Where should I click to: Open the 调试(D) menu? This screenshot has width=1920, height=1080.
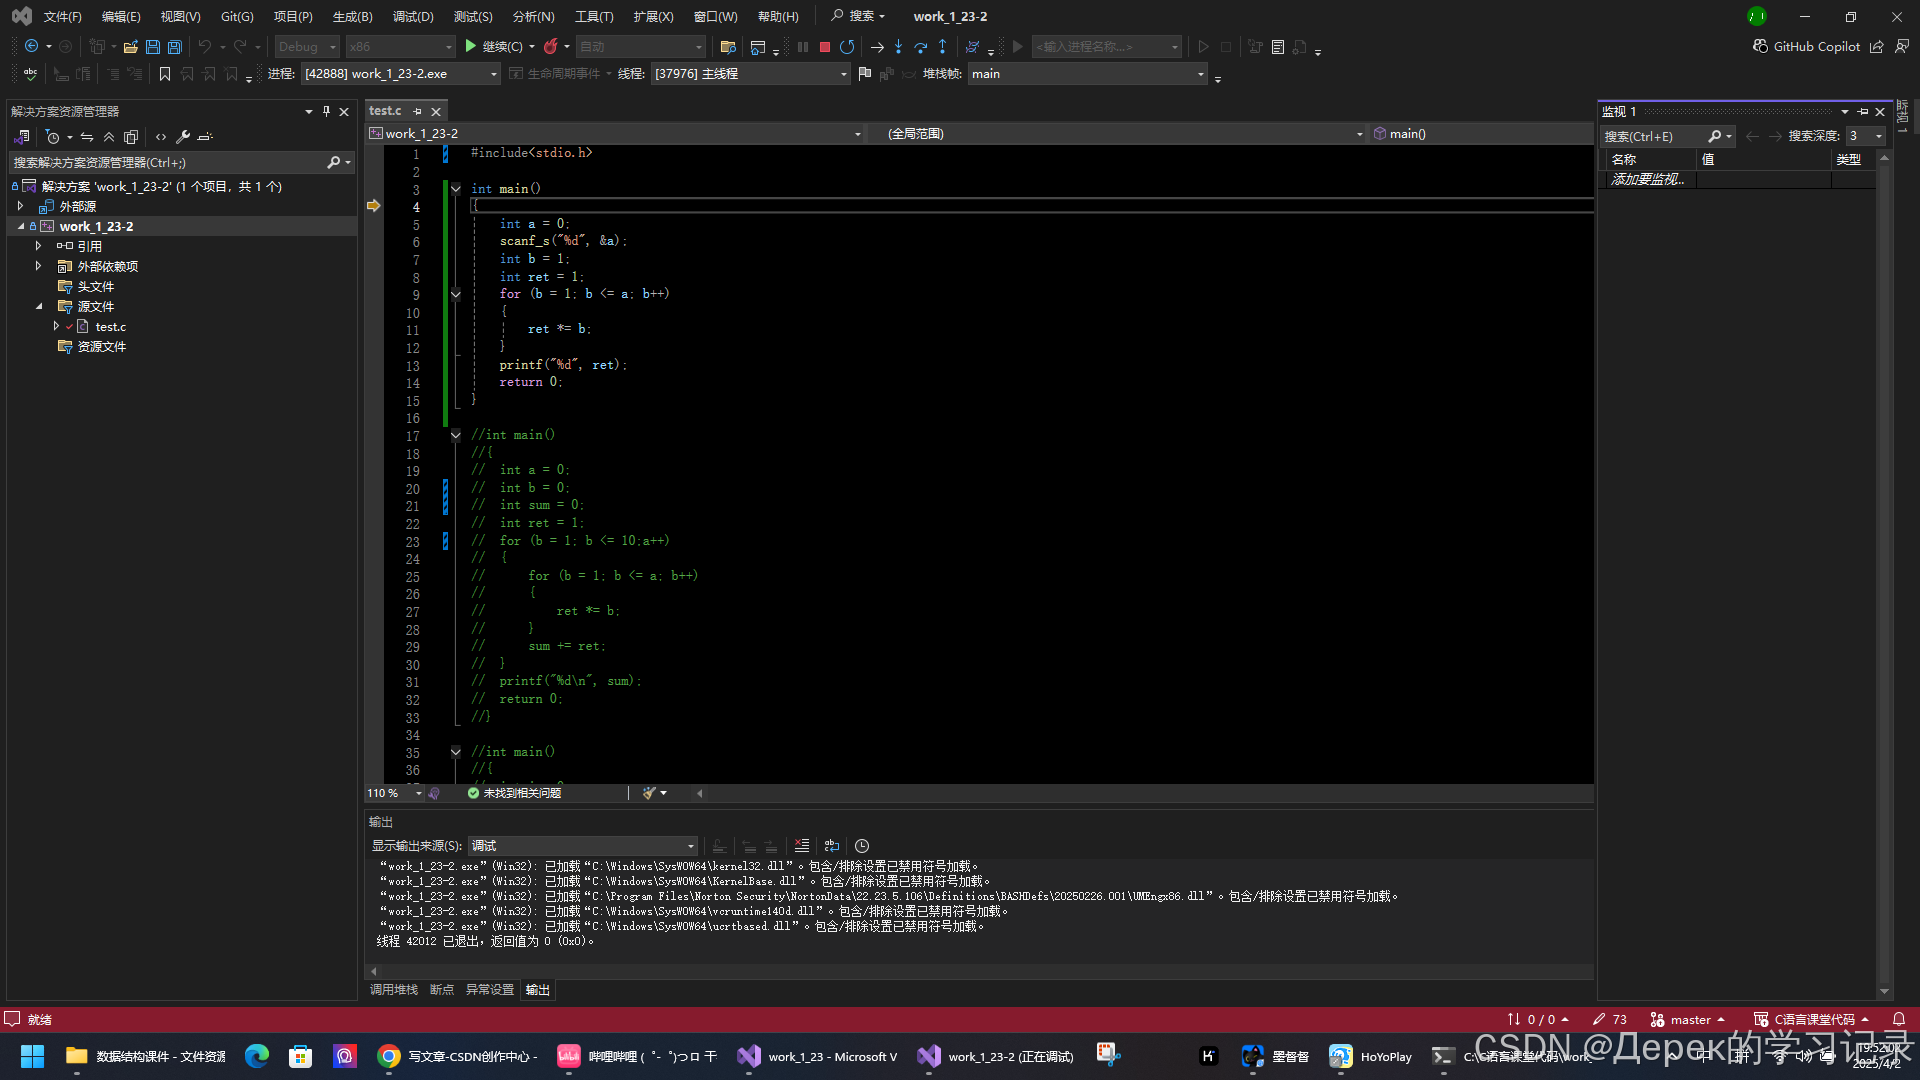pyautogui.click(x=412, y=16)
